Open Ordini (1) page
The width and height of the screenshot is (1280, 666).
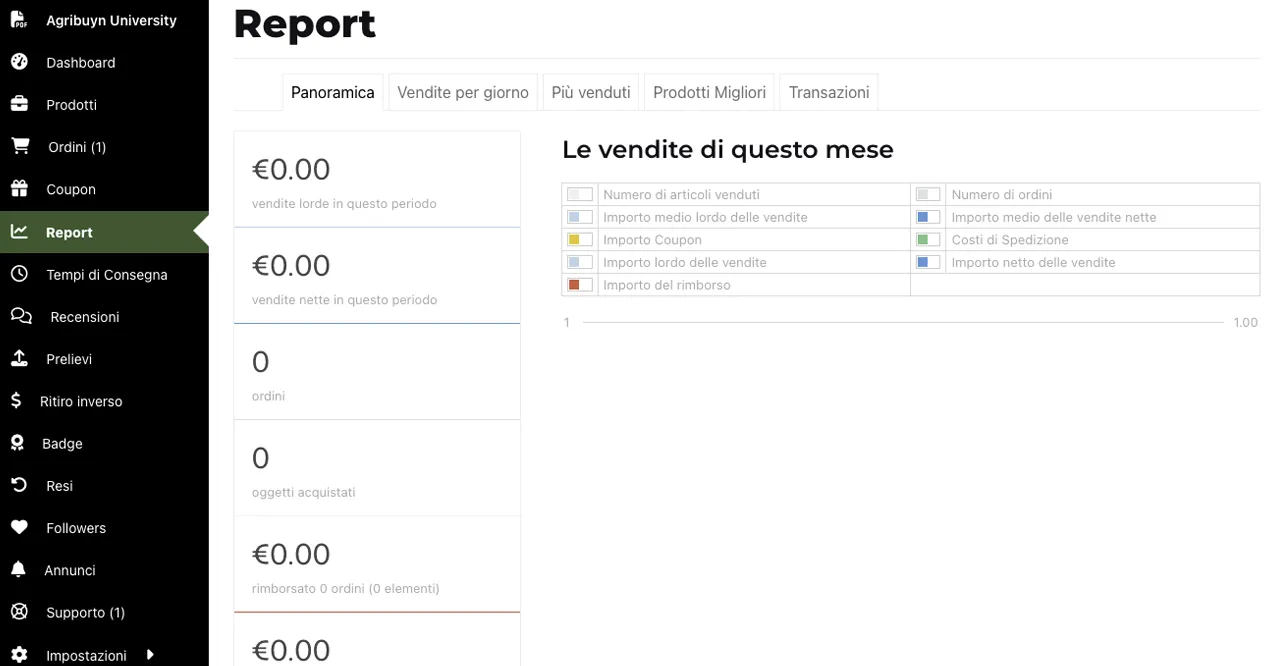point(77,147)
